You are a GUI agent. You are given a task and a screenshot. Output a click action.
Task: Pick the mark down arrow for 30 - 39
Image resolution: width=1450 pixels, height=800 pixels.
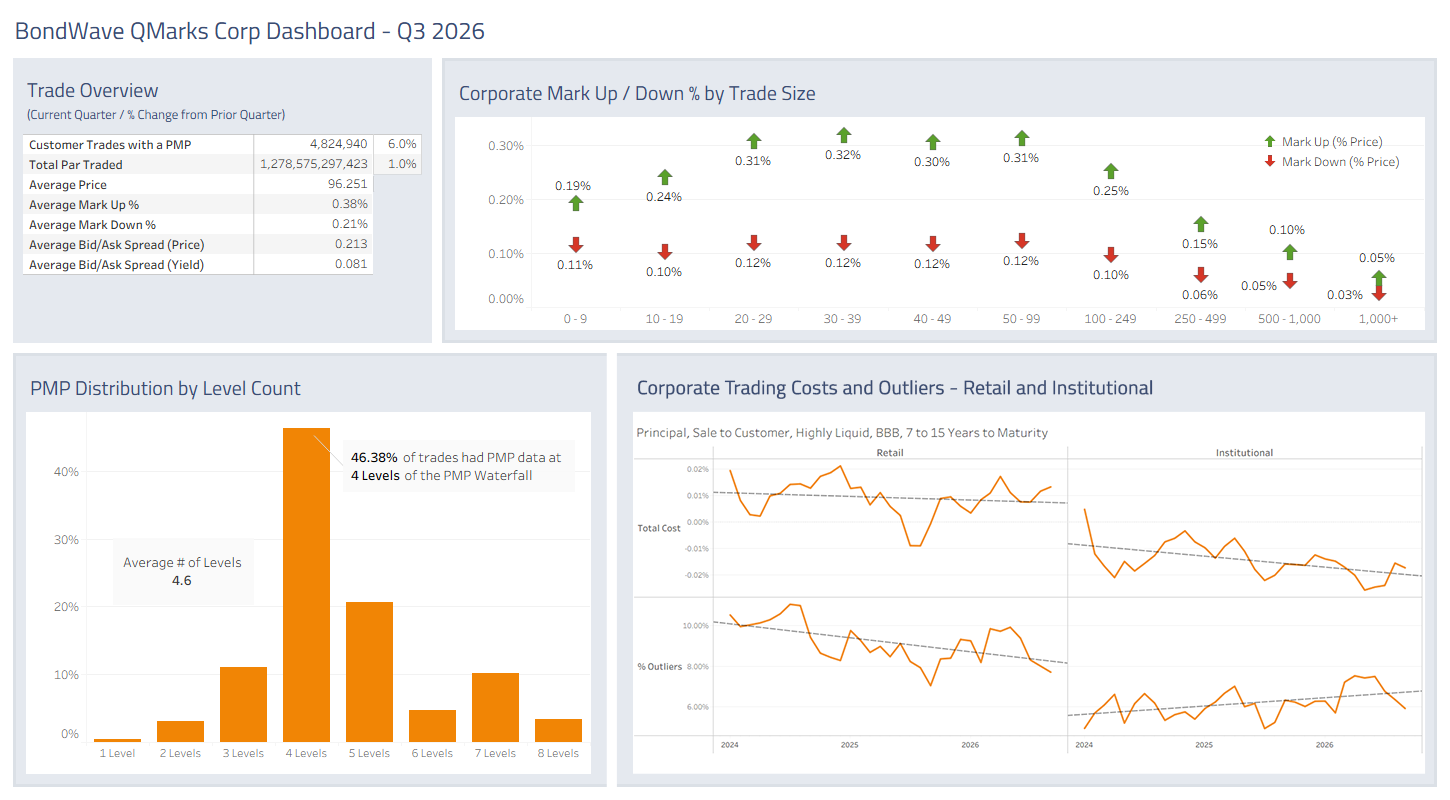pyautogui.click(x=843, y=242)
